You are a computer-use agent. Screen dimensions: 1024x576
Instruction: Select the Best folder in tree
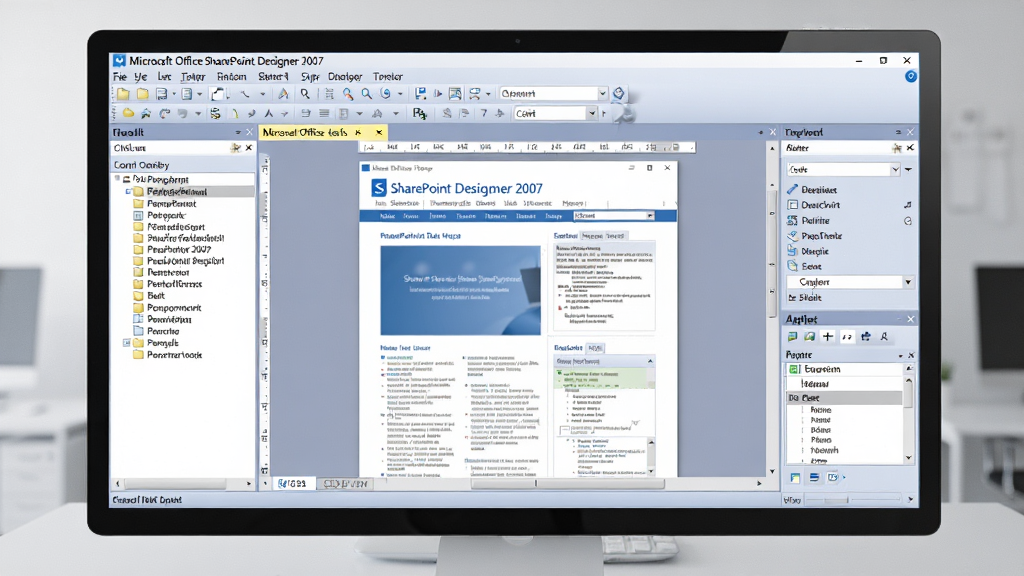pyautogui.click(x=149, y=296)
